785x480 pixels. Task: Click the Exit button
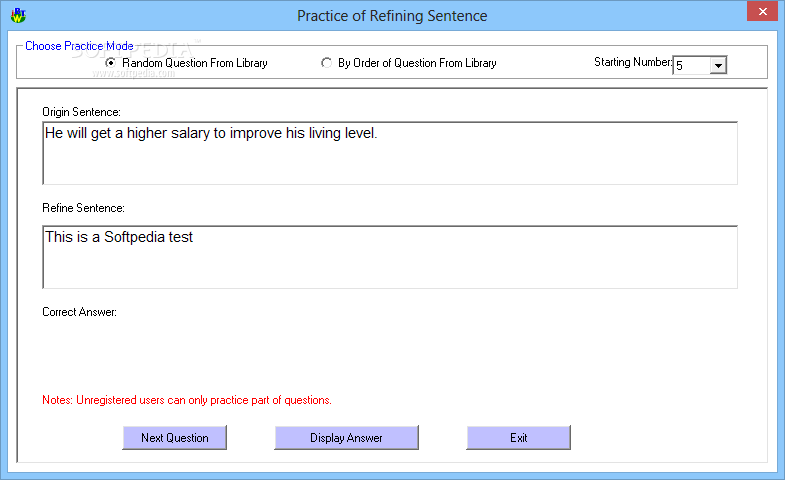(519, 437)
